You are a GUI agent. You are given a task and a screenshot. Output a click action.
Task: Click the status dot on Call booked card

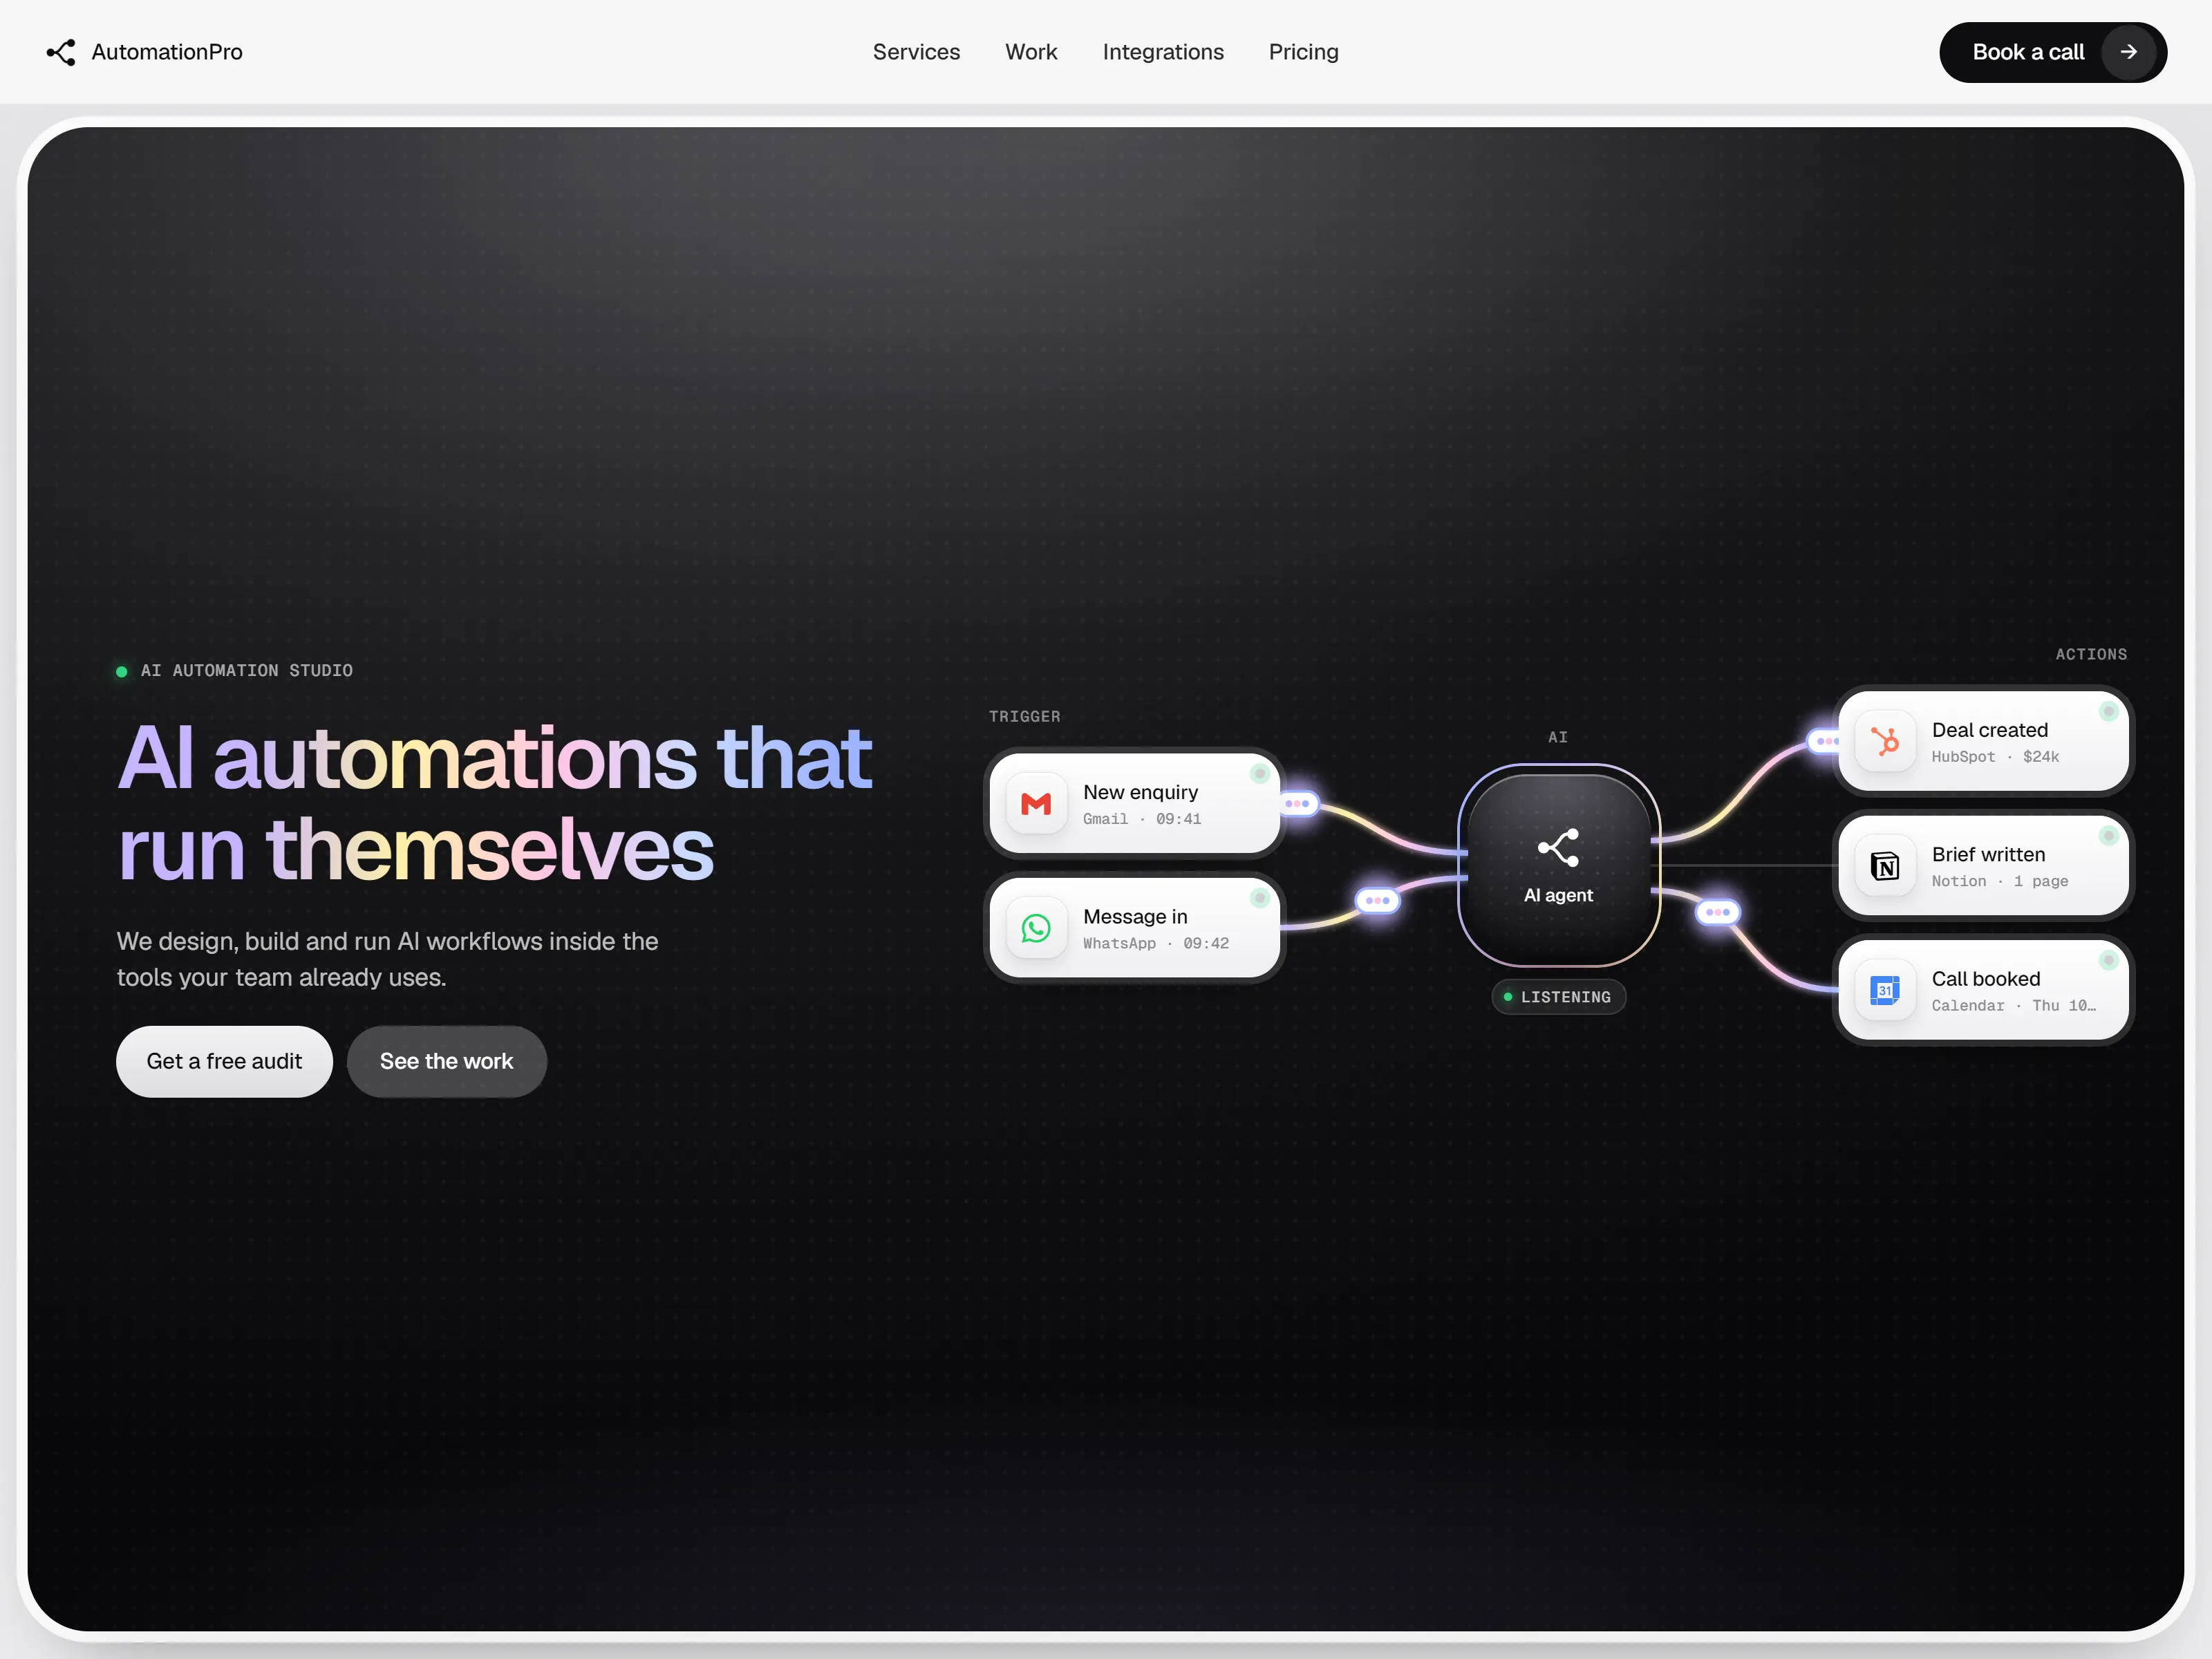click(2108, 960)
